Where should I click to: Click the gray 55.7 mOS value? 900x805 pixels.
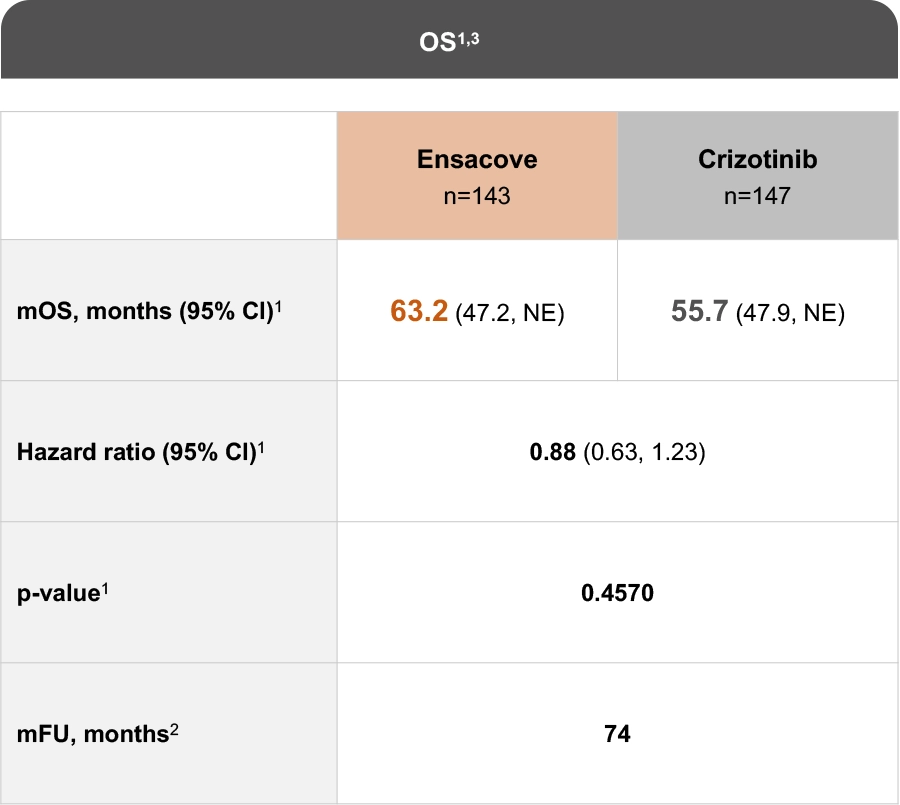700,312
